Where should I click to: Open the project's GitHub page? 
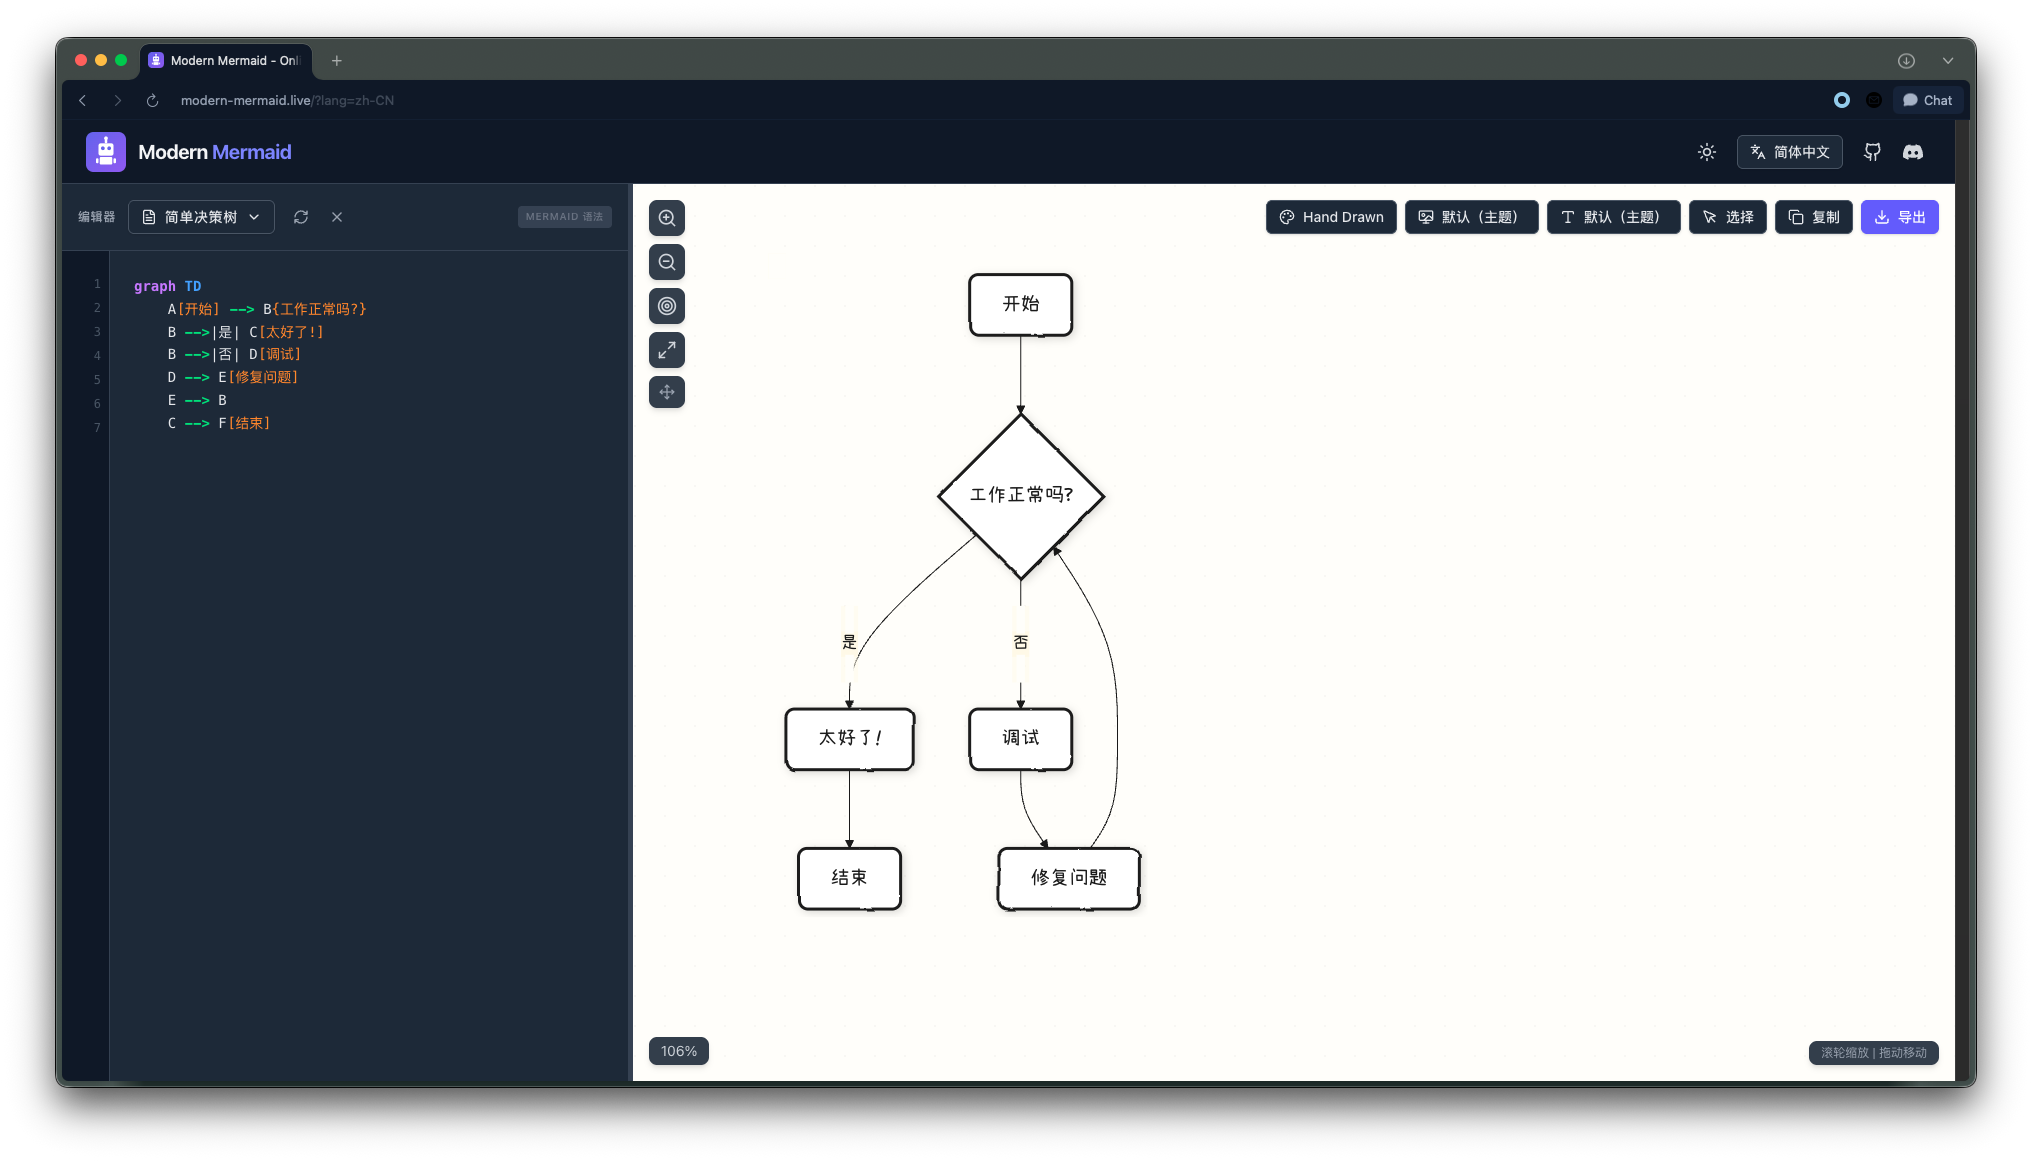(x=1872, y=152)
